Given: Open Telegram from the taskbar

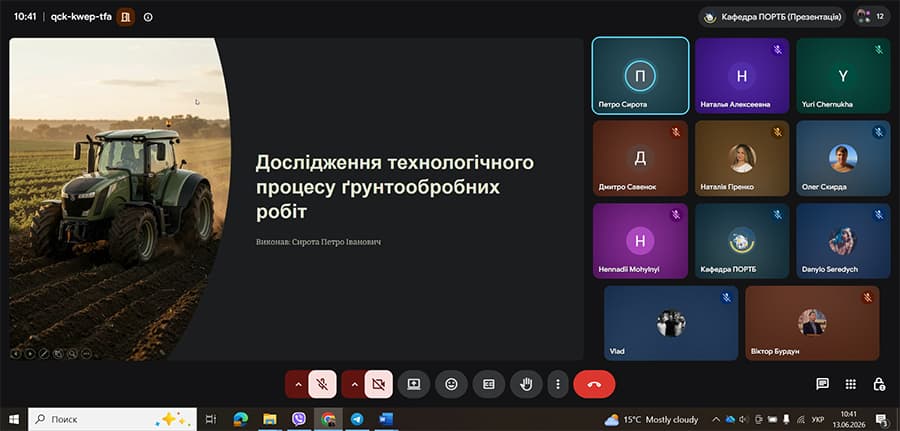Looking at the screenshot, I should [x=357, y=420].
